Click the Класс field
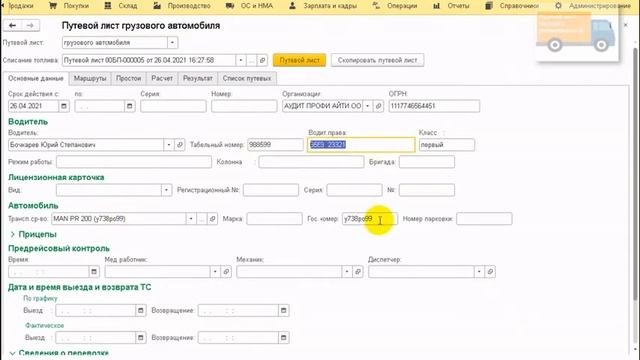Viewport: 640px width, 360px height. click(447, 145)
